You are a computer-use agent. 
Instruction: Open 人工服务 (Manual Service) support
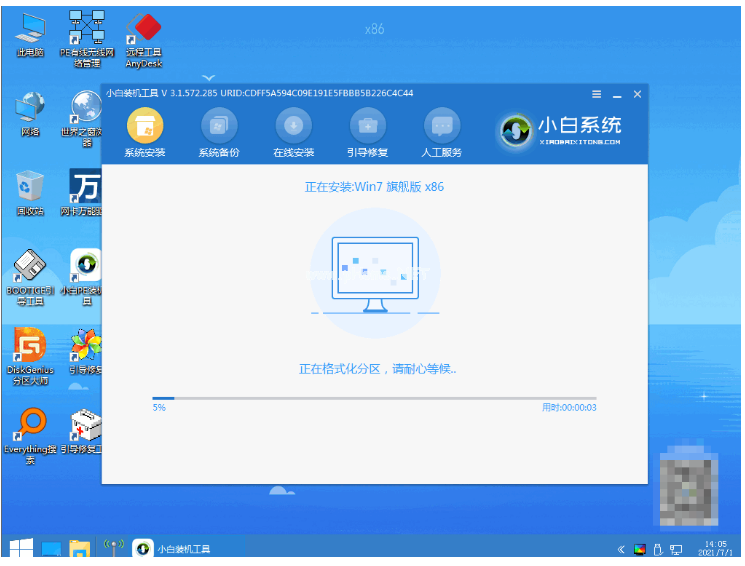click(441, 127)
